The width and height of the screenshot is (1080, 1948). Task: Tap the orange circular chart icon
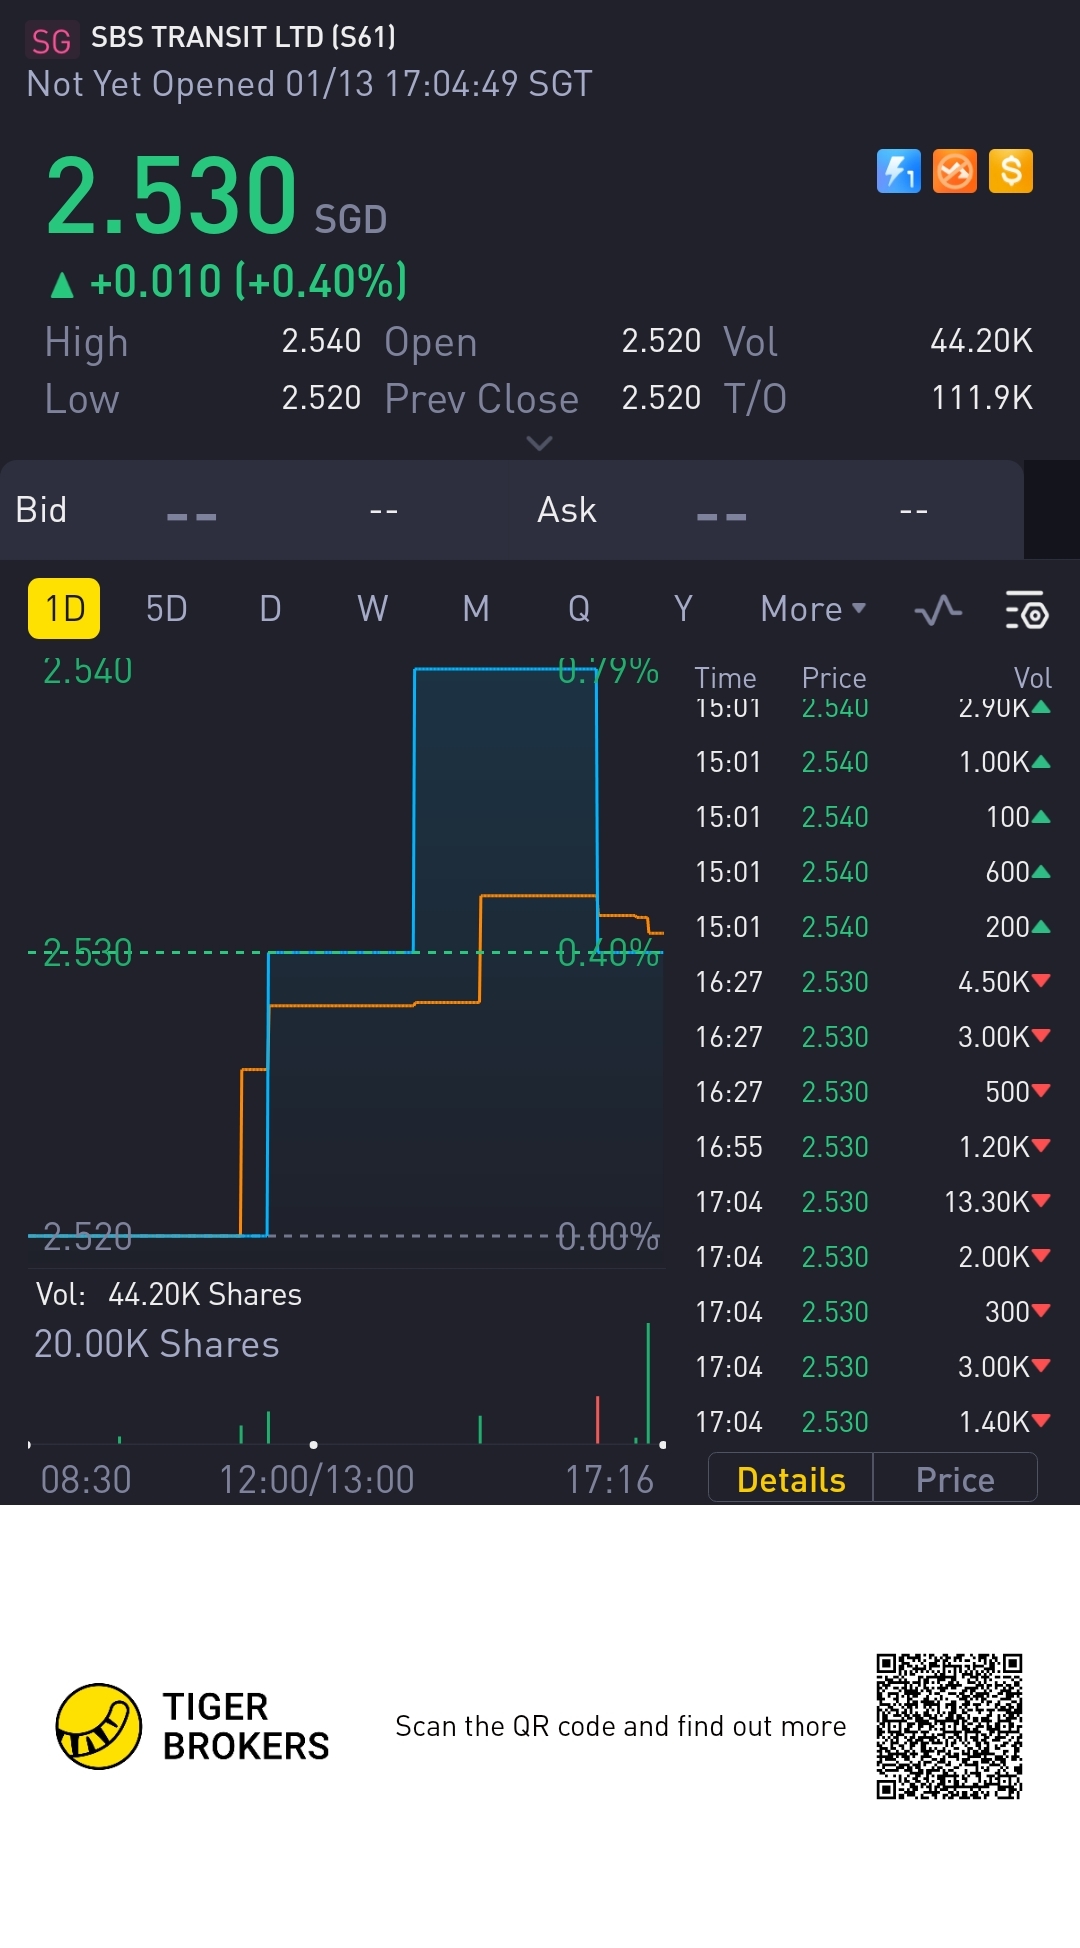954,171
